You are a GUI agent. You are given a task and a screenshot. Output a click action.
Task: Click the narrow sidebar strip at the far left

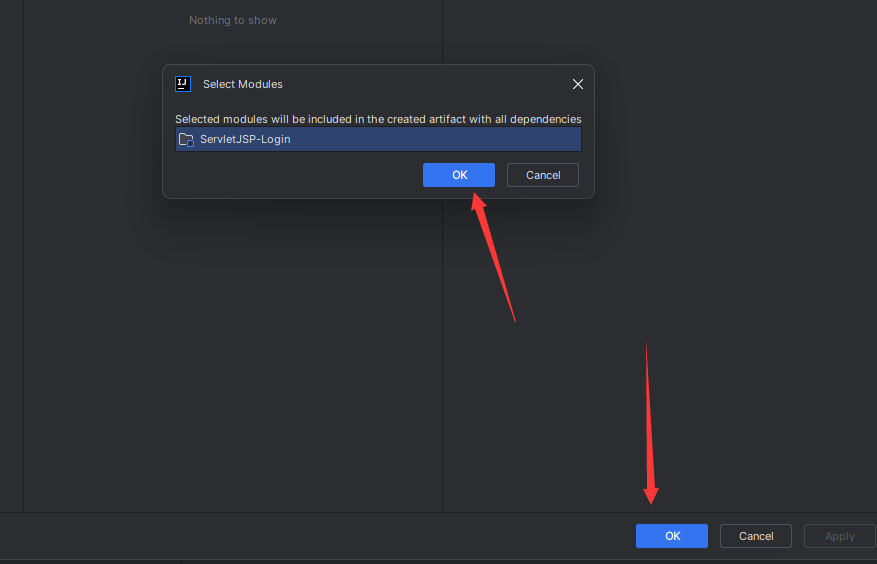11,300
